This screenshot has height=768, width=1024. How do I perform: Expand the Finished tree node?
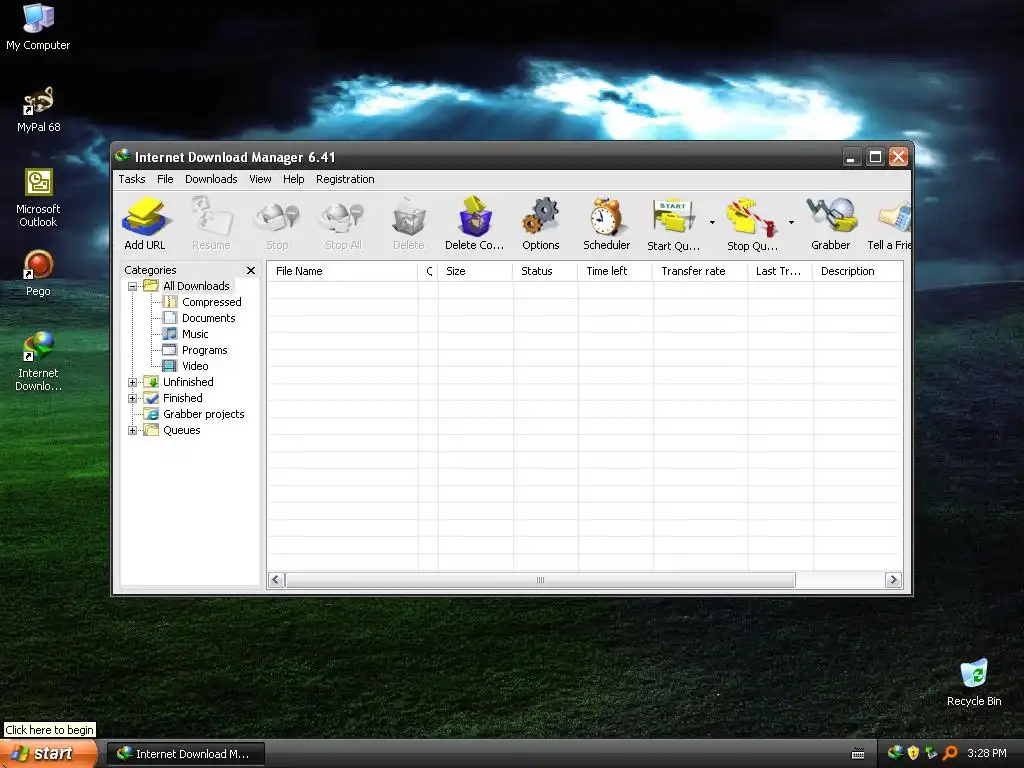[x=133, y=398]
